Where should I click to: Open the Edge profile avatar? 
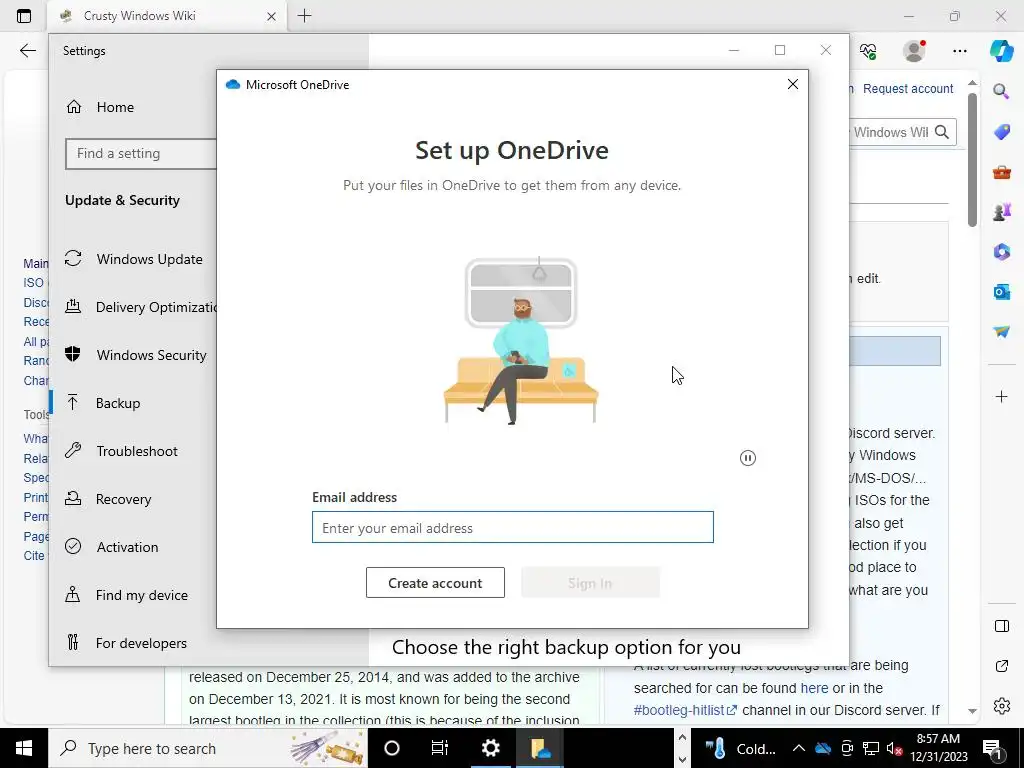(914, 51)
